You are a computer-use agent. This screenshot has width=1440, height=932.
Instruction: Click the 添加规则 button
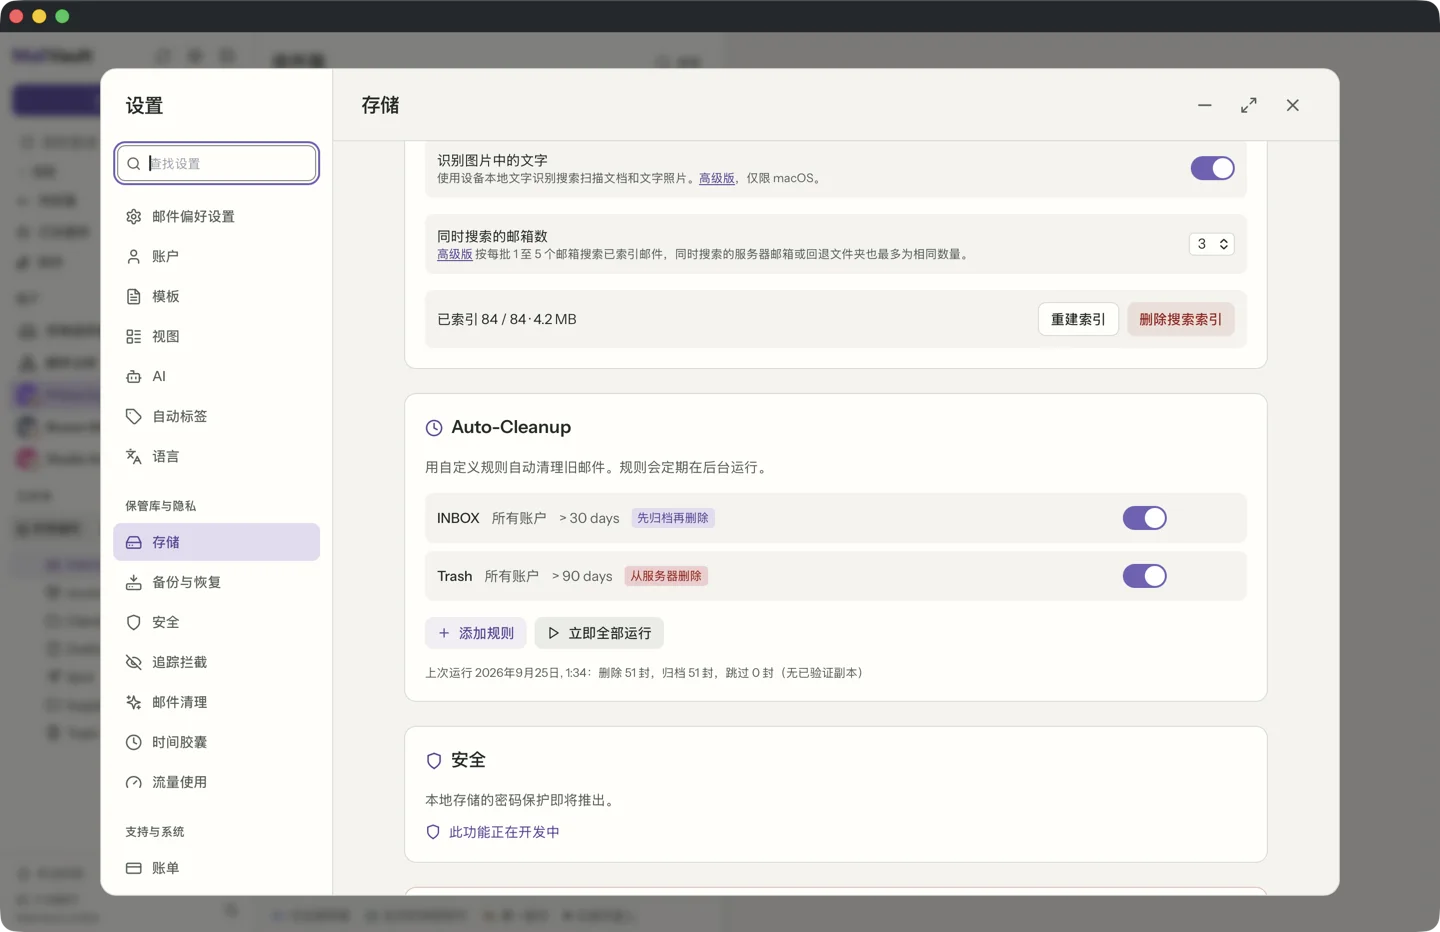click(476, 633)
